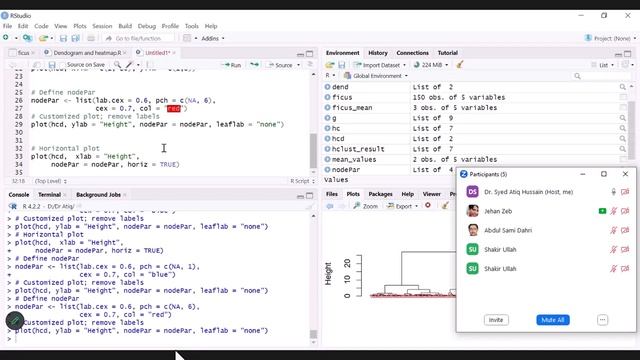This screenshot has width=640, height=360.
Task: Click the Invite button in Participants
Action: 496,320
